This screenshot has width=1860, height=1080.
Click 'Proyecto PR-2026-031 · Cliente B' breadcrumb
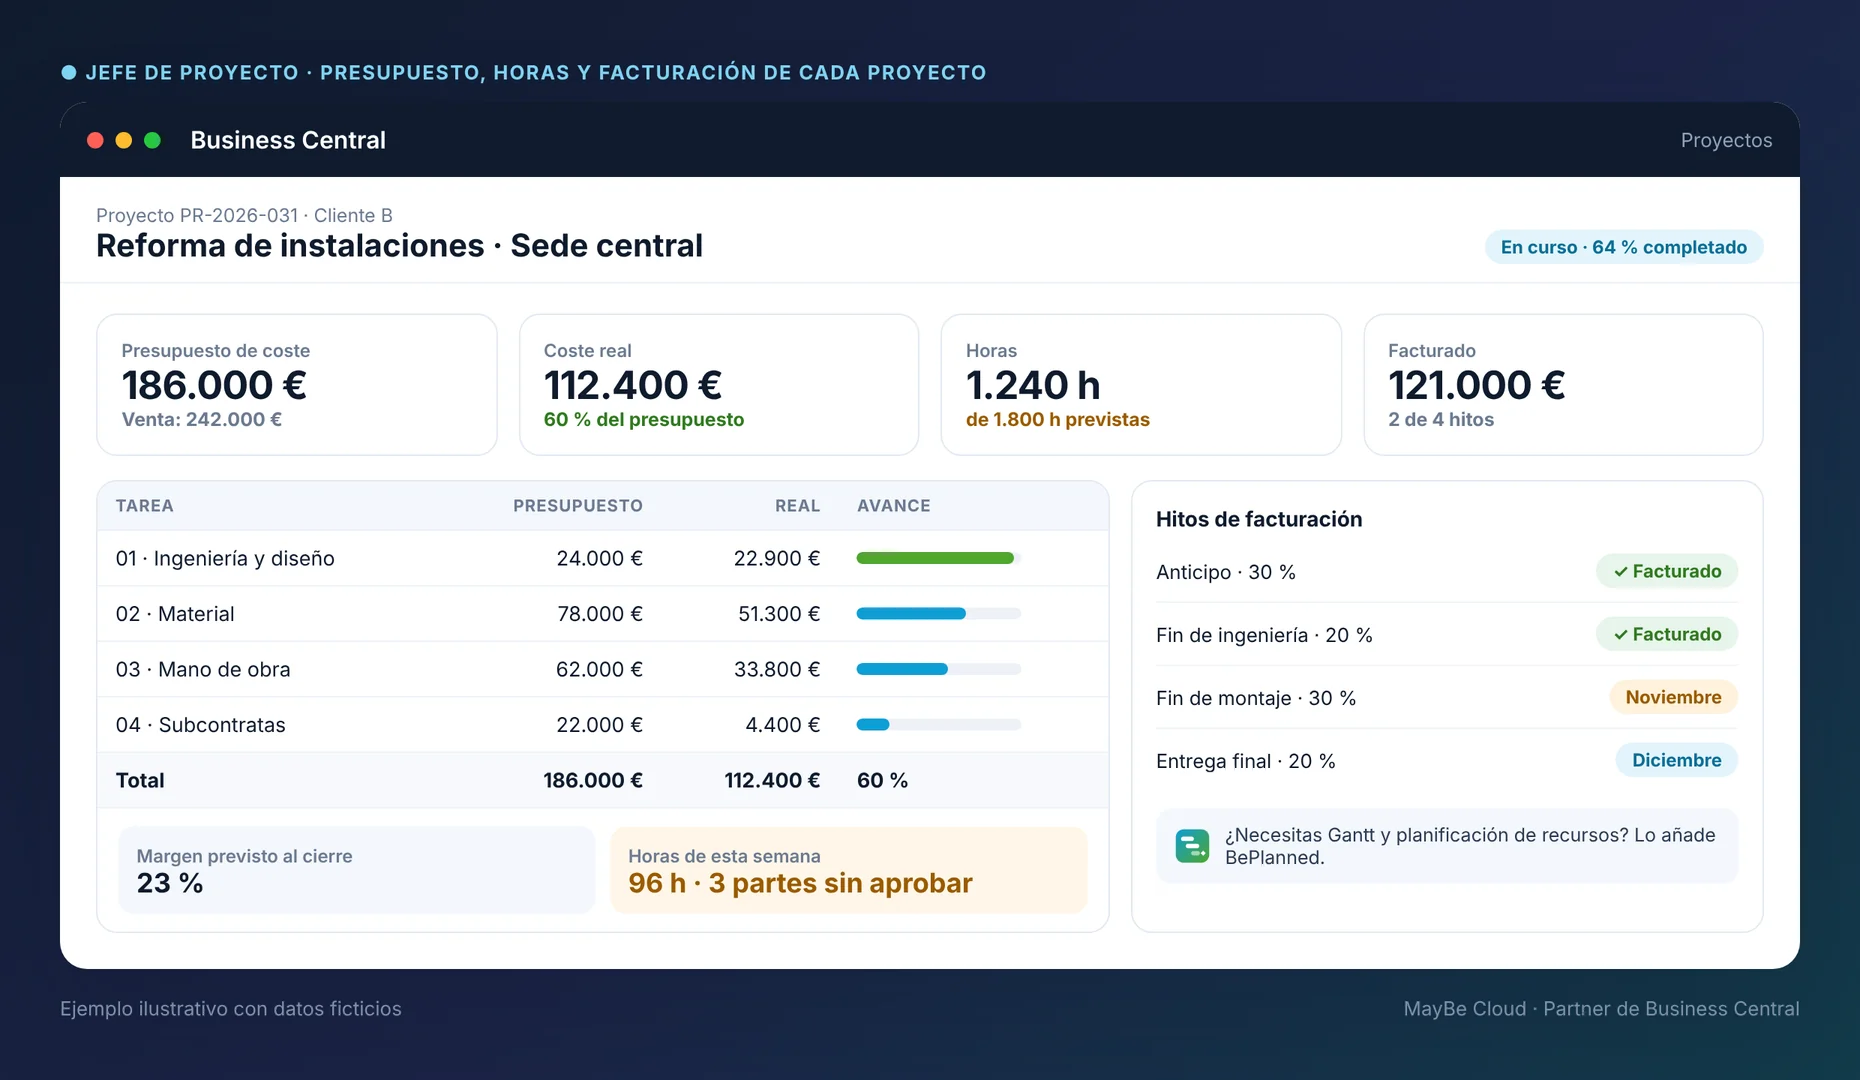[x=244, y=215]
